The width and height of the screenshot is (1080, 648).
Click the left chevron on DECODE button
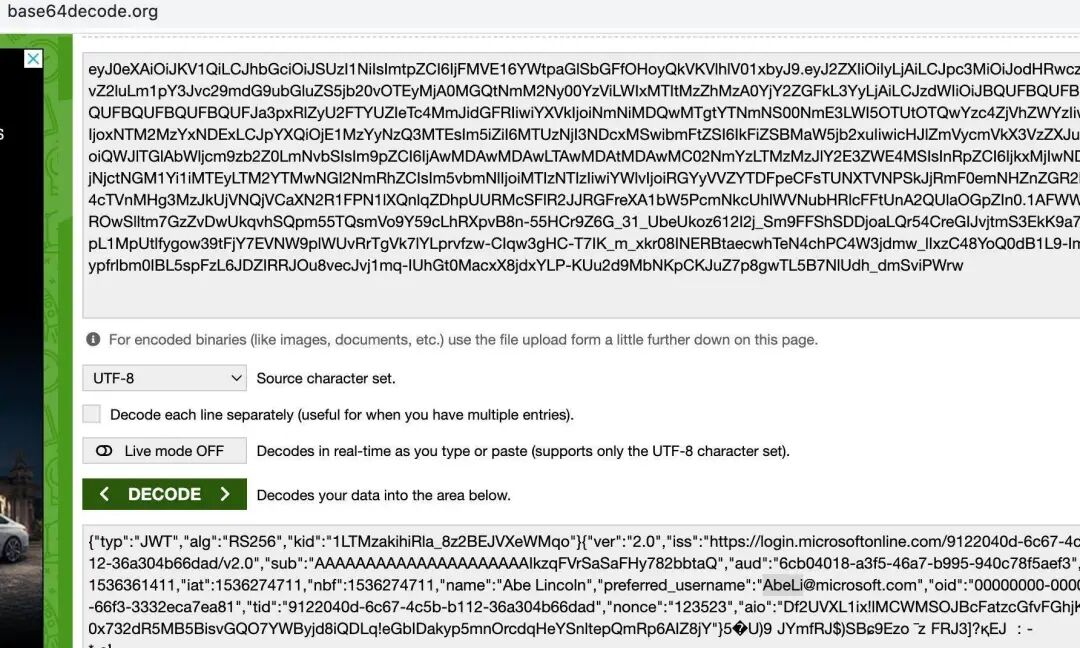pyautogui.click(x=105, y=494)
